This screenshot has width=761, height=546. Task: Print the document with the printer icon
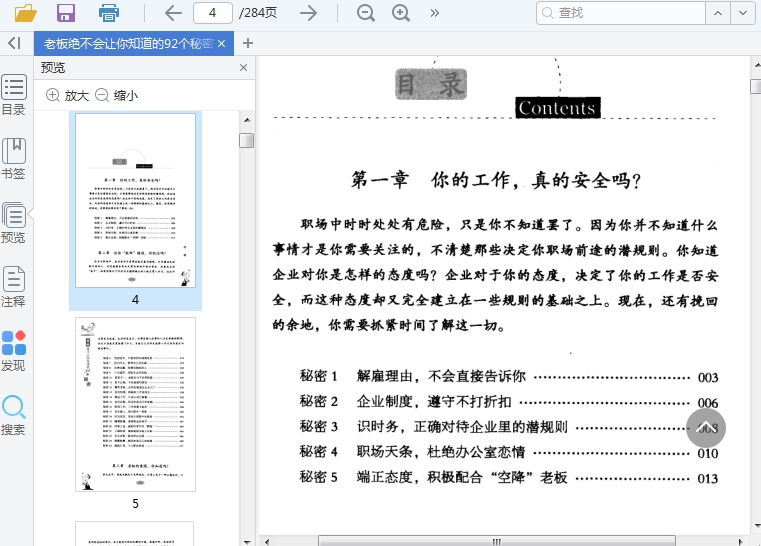coord(109,13)
